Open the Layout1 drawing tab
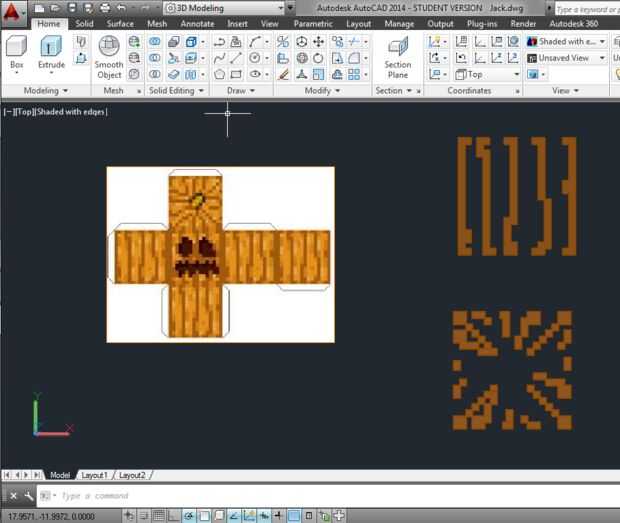620x523 pixels. 94,475
